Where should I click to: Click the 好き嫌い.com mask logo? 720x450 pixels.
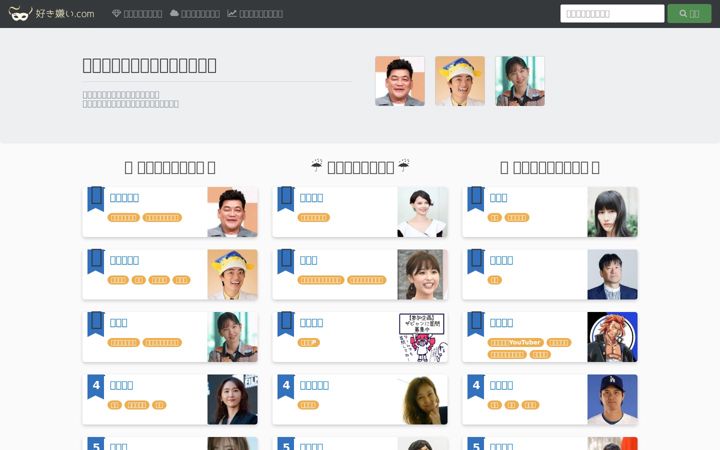(51, 13)
